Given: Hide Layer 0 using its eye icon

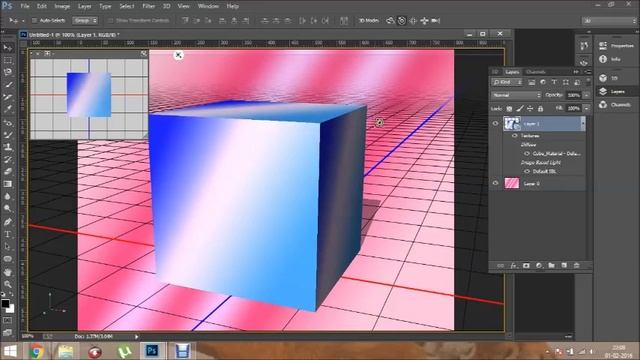Looking at the screenshot, I should 496,183.
